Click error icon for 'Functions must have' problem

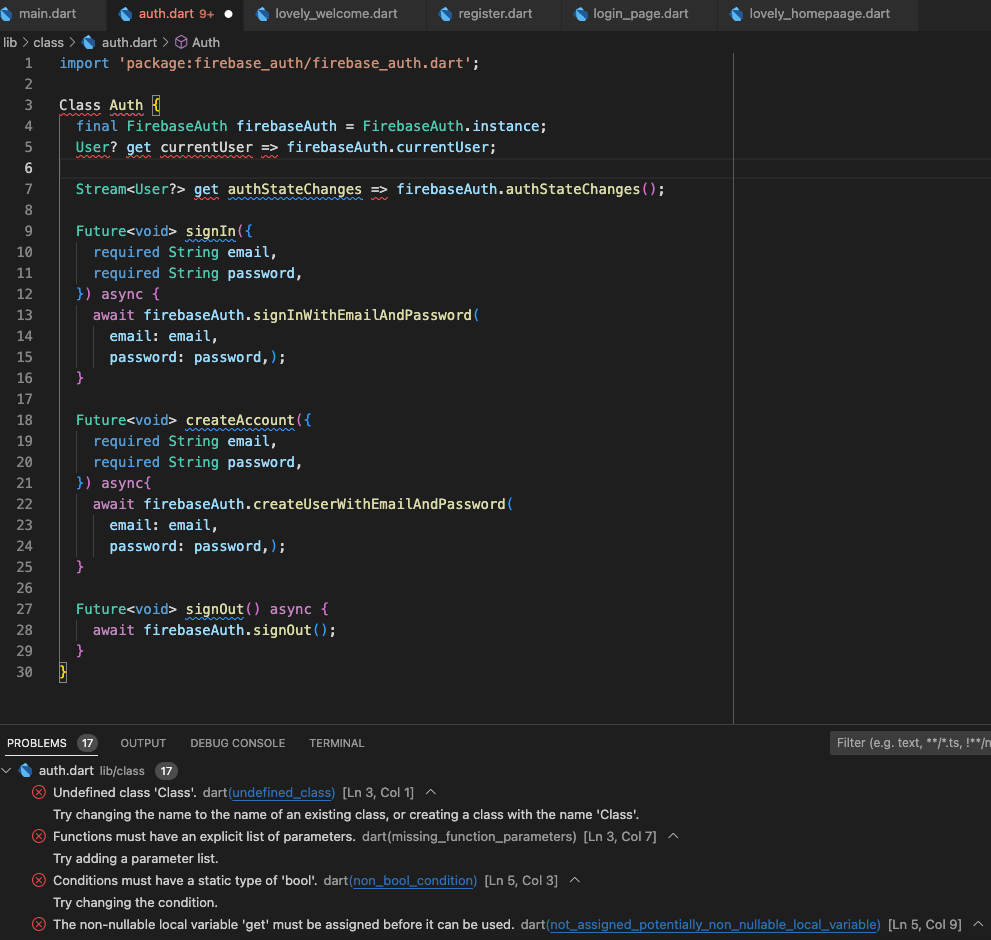click(39, 836)
